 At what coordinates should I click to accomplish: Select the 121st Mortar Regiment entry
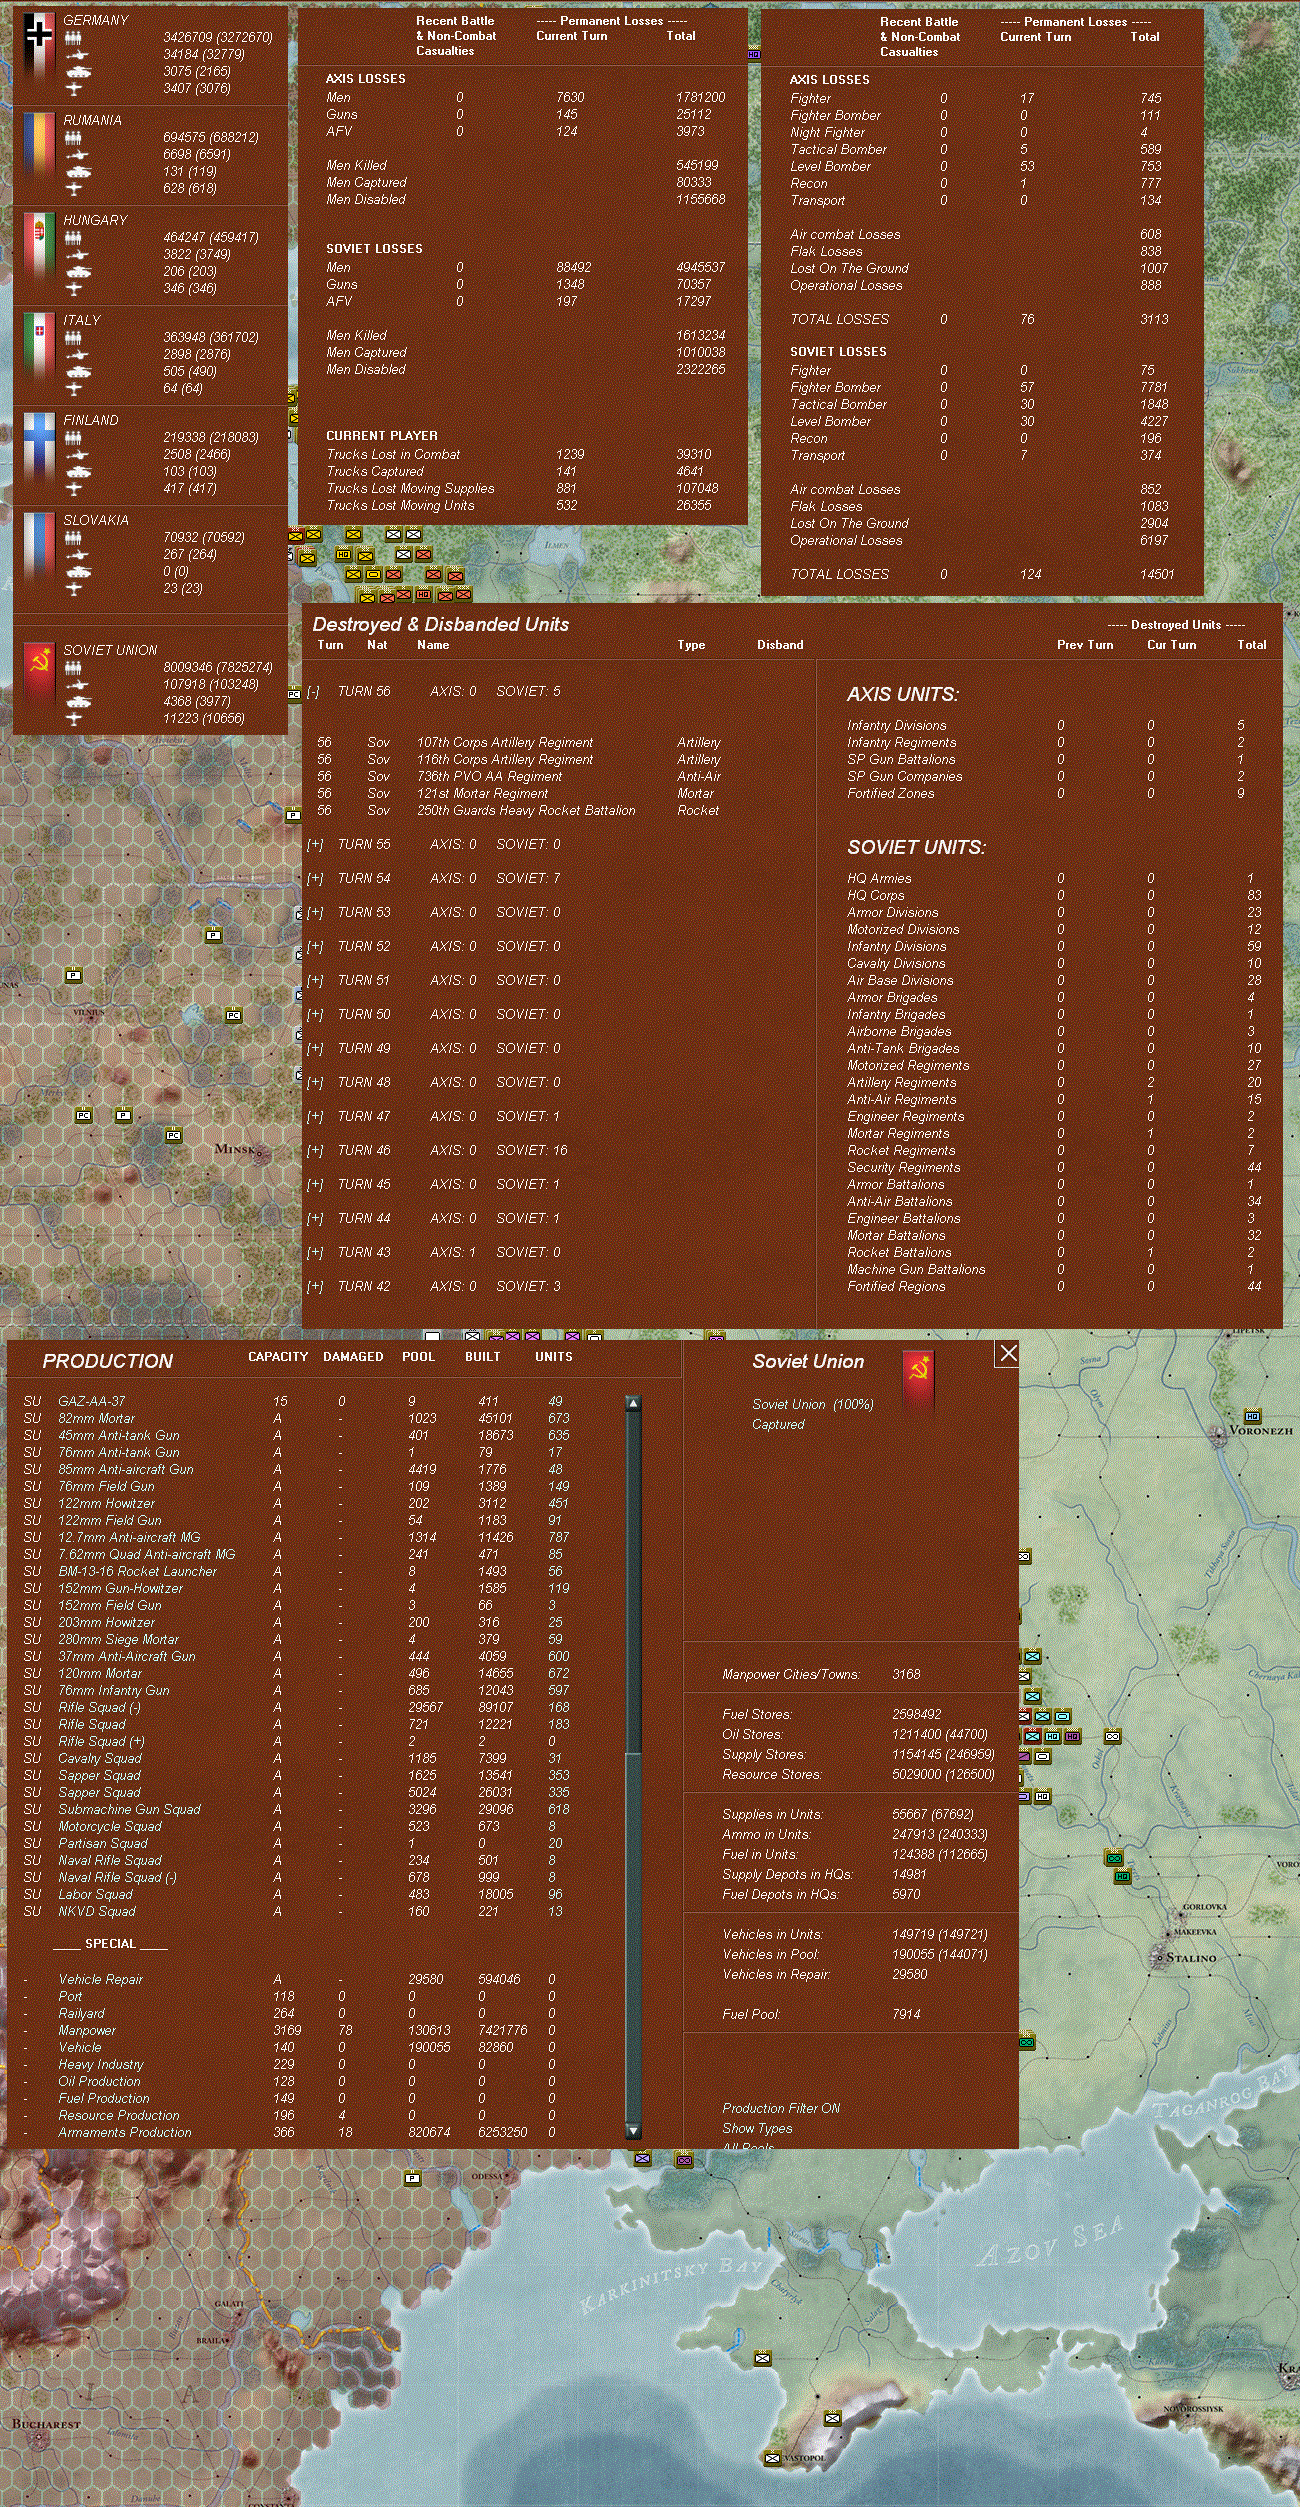coord(518,794)
